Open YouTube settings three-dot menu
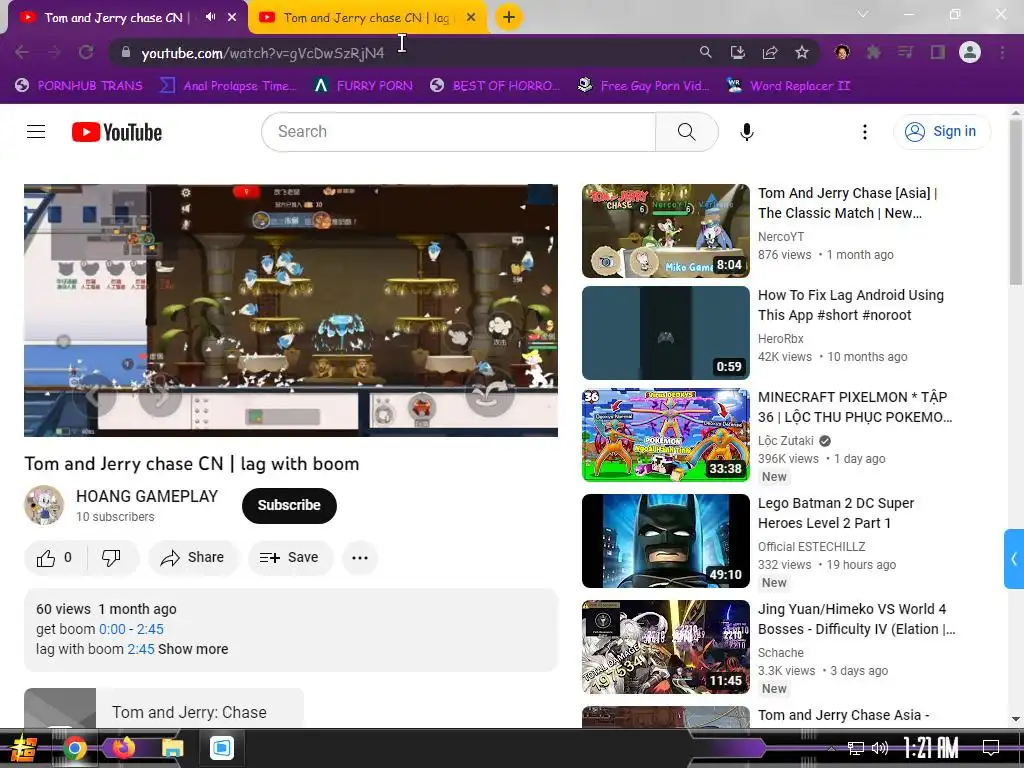This screenshot has width=1024, height=768. [x=865, y=132]
